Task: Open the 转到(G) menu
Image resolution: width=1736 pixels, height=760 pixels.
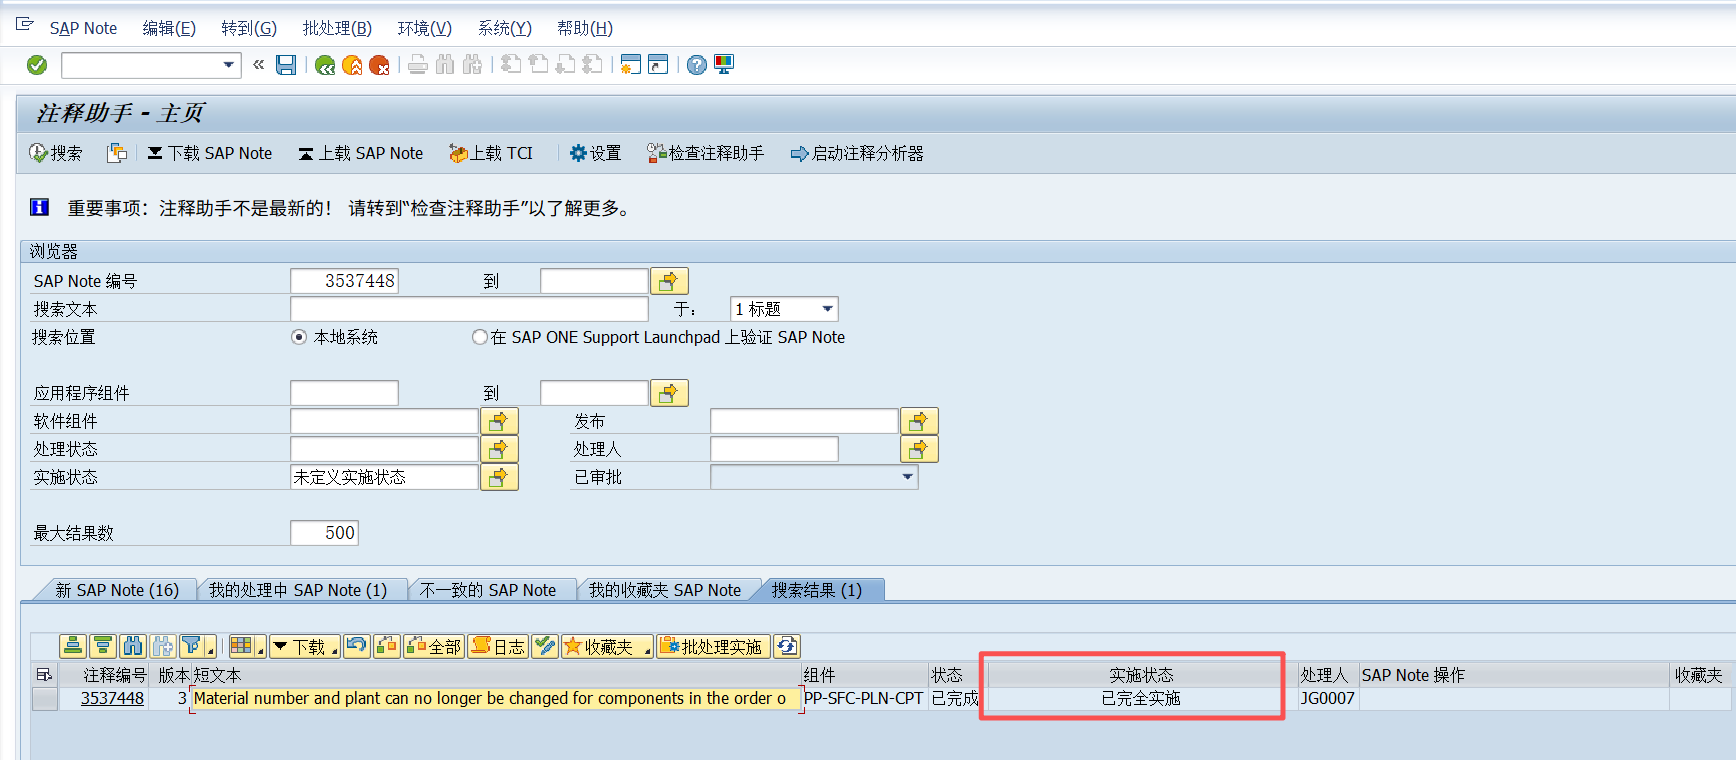Action: click(x=249, y=28)
